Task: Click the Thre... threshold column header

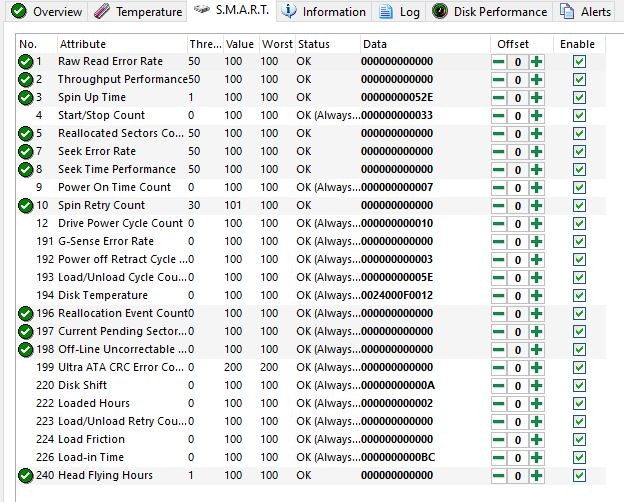Action: point(205,44)
